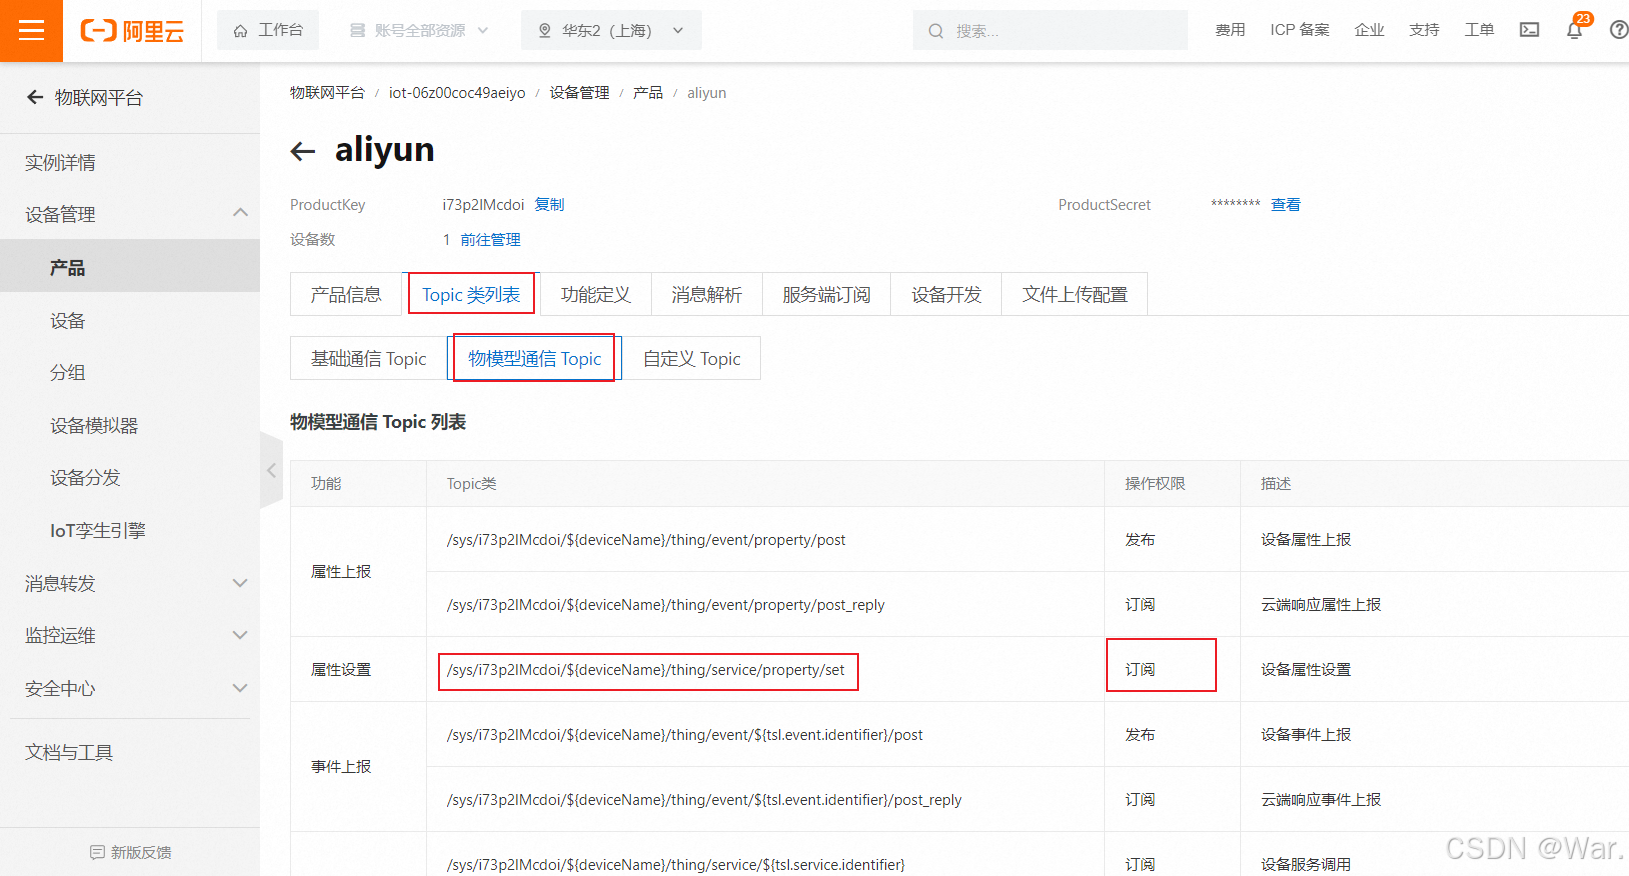Click 新版反馈 feedback button
This screenshot has height=876, width=1629.
(130, 852)
